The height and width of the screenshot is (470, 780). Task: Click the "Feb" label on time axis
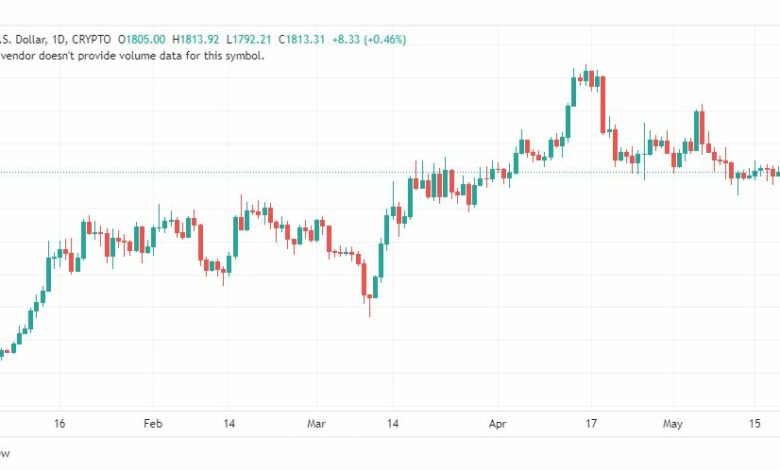click(x=153, y=424)
